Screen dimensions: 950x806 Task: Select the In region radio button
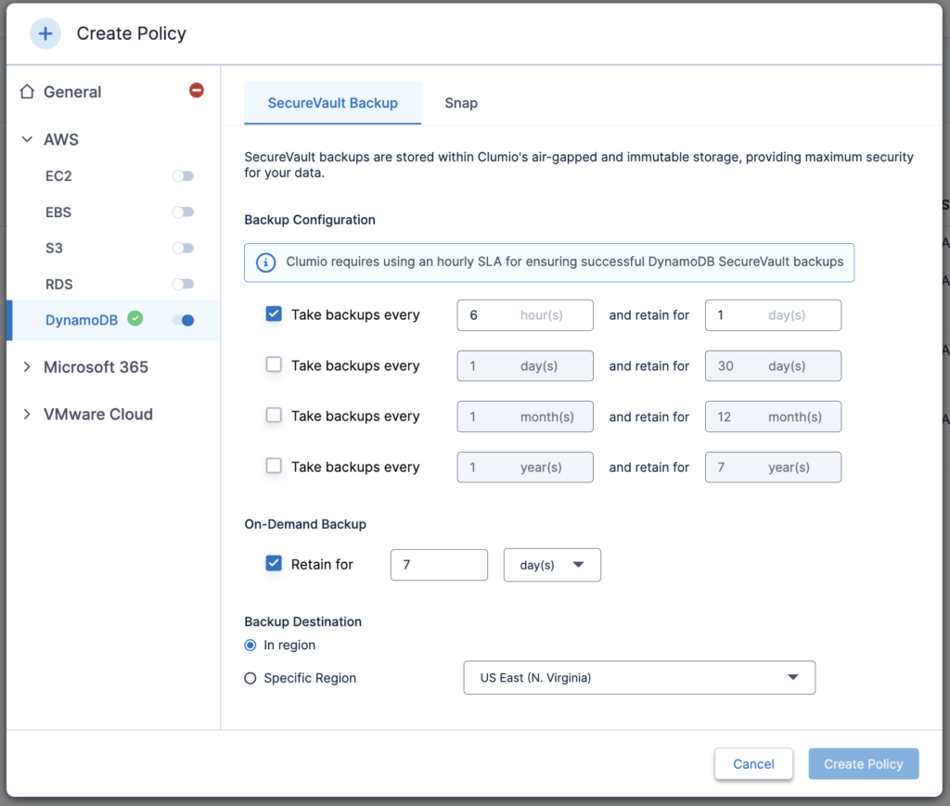pos(250,645)
